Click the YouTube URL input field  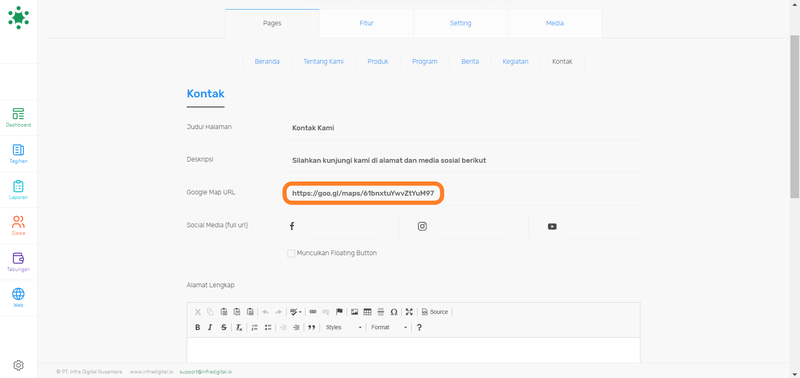[603, 226]
